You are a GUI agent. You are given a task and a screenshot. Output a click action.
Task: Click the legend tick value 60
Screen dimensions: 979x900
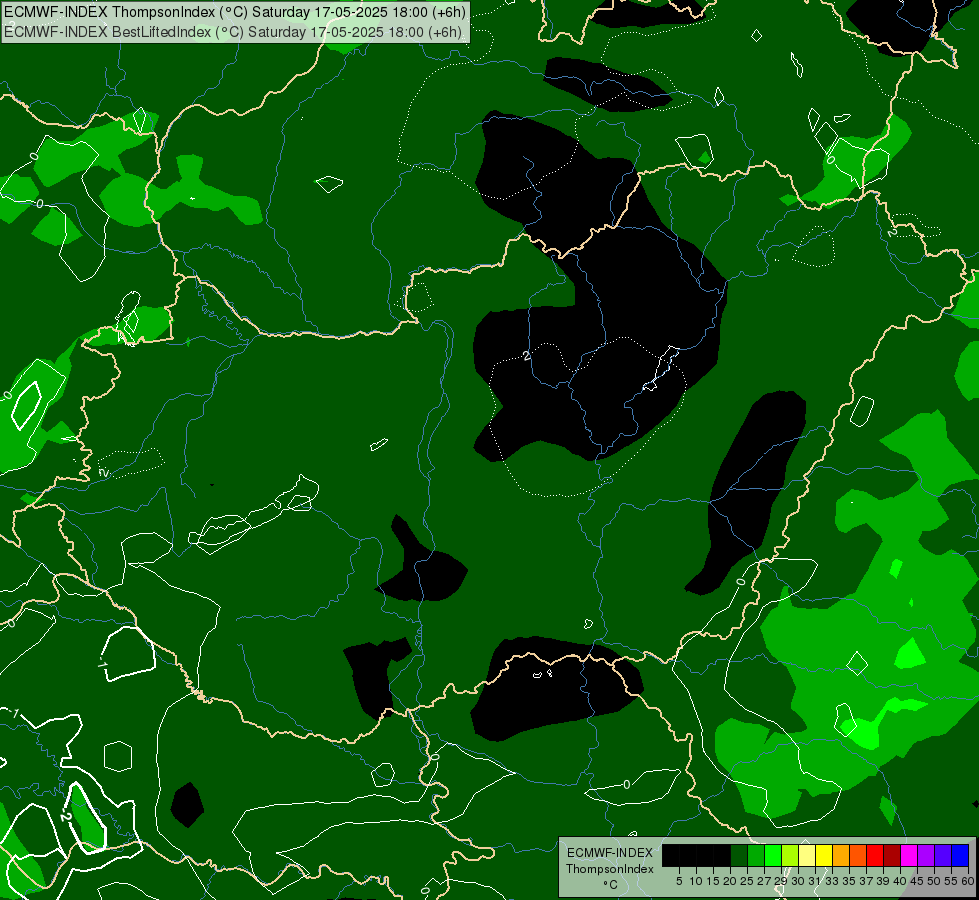[968, 881]
